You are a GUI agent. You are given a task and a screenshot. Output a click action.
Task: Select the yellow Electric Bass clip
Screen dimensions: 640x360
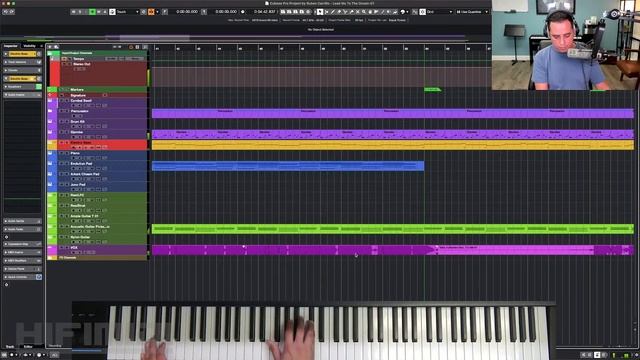click(x=393, y=145)
